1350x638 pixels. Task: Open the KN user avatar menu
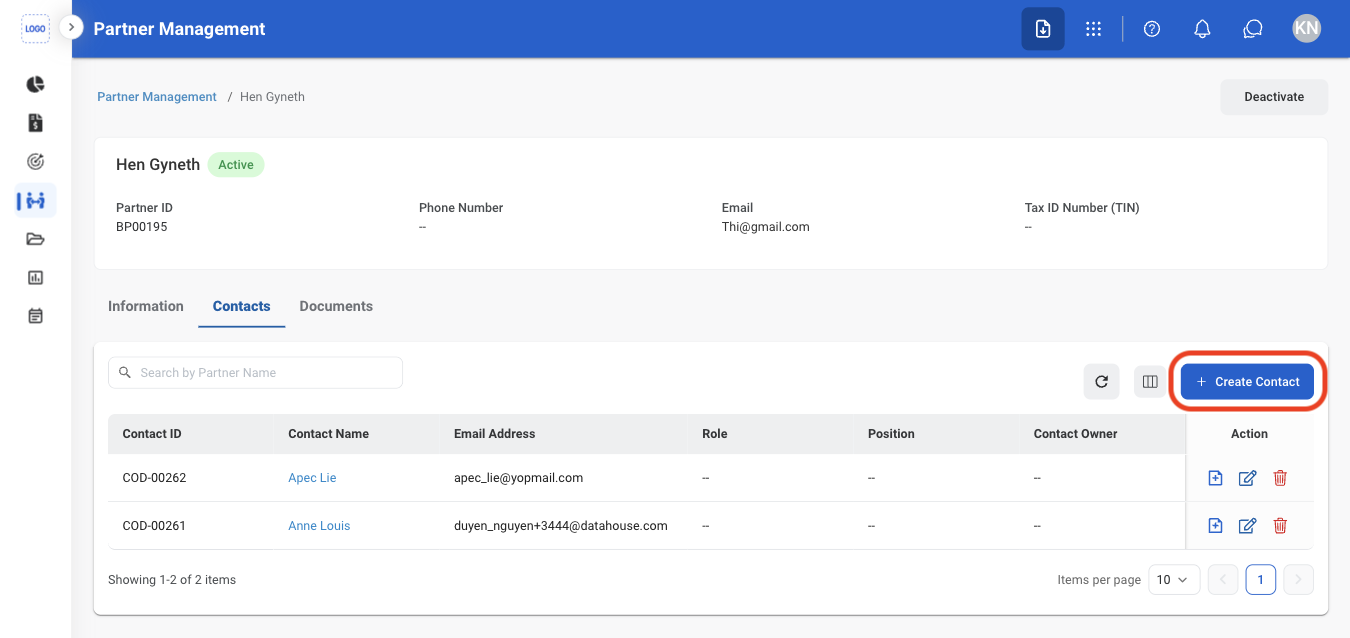tap(1306, 28)
